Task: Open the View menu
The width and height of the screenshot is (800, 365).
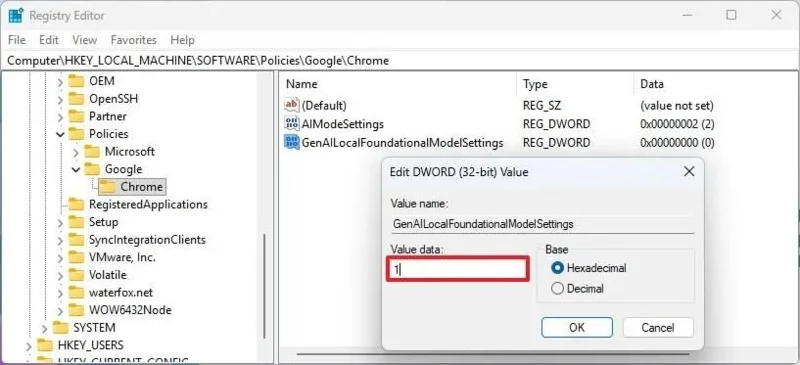Action: tap(84, 40)
